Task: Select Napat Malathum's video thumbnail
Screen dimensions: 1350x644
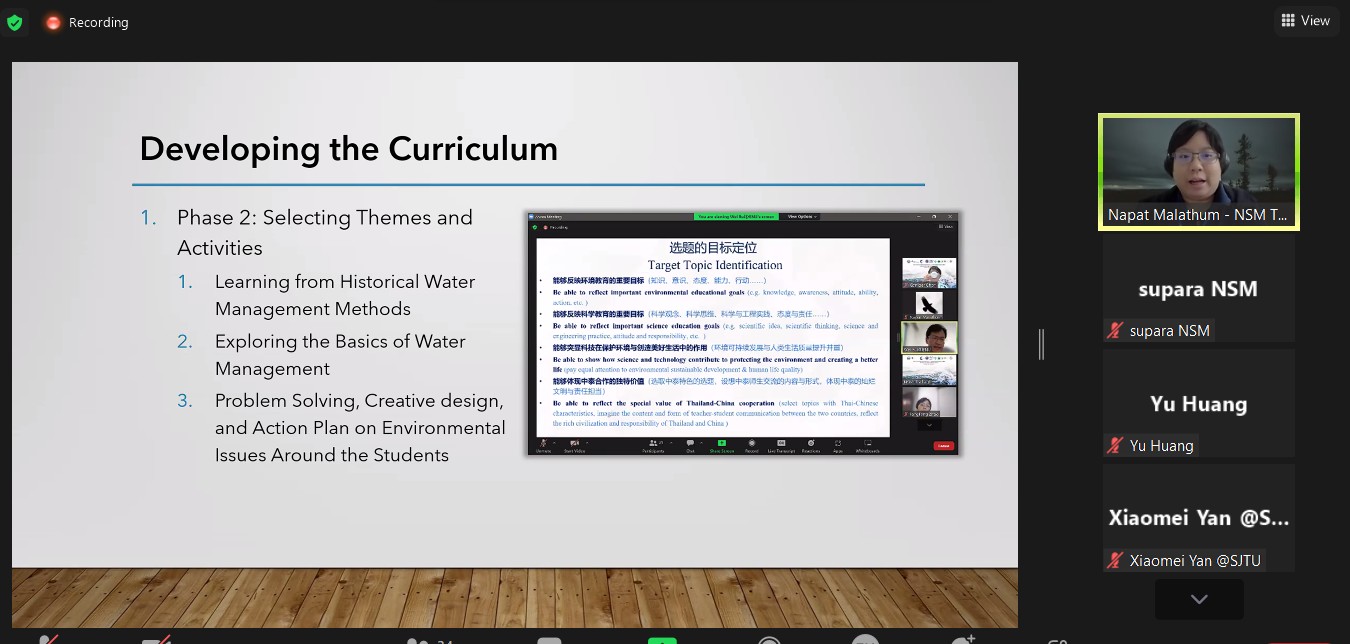Action: 1198,171
